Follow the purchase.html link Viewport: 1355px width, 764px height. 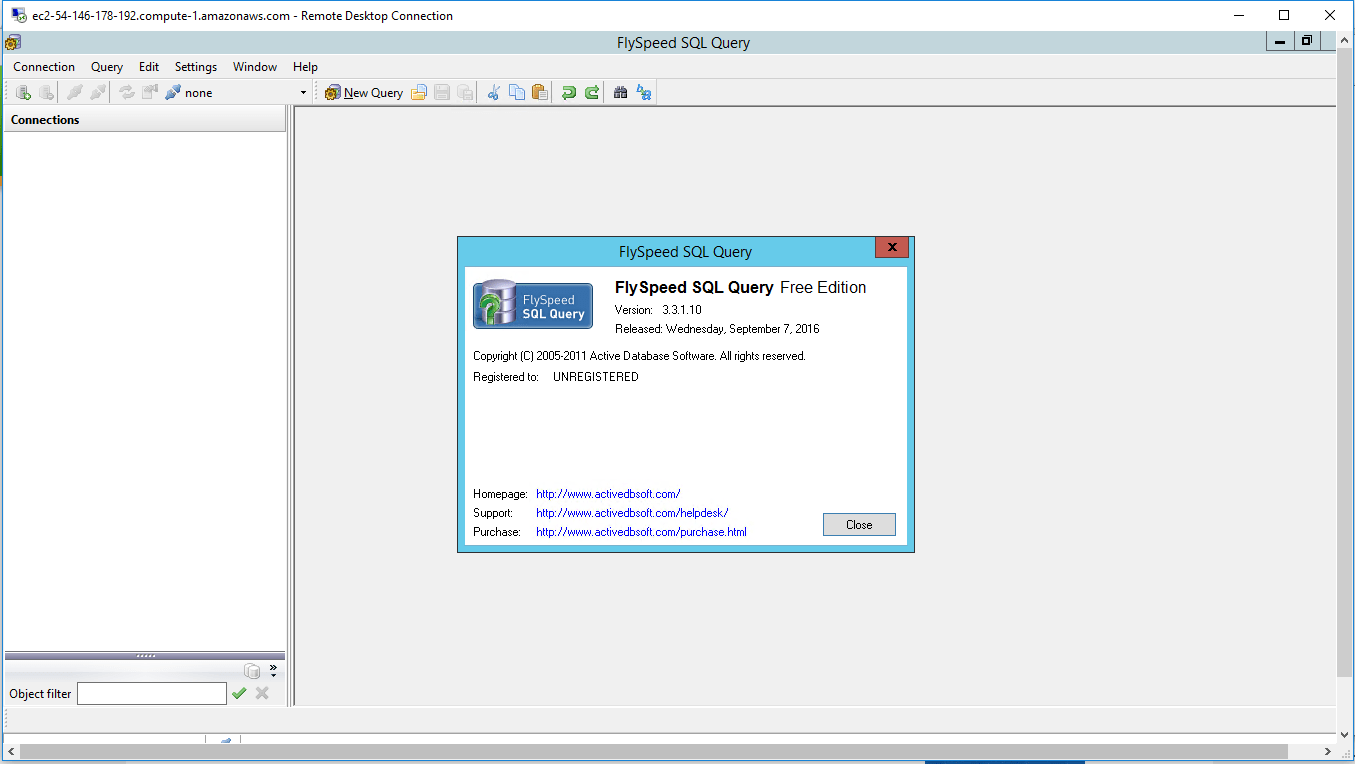[x=641, y=532]
